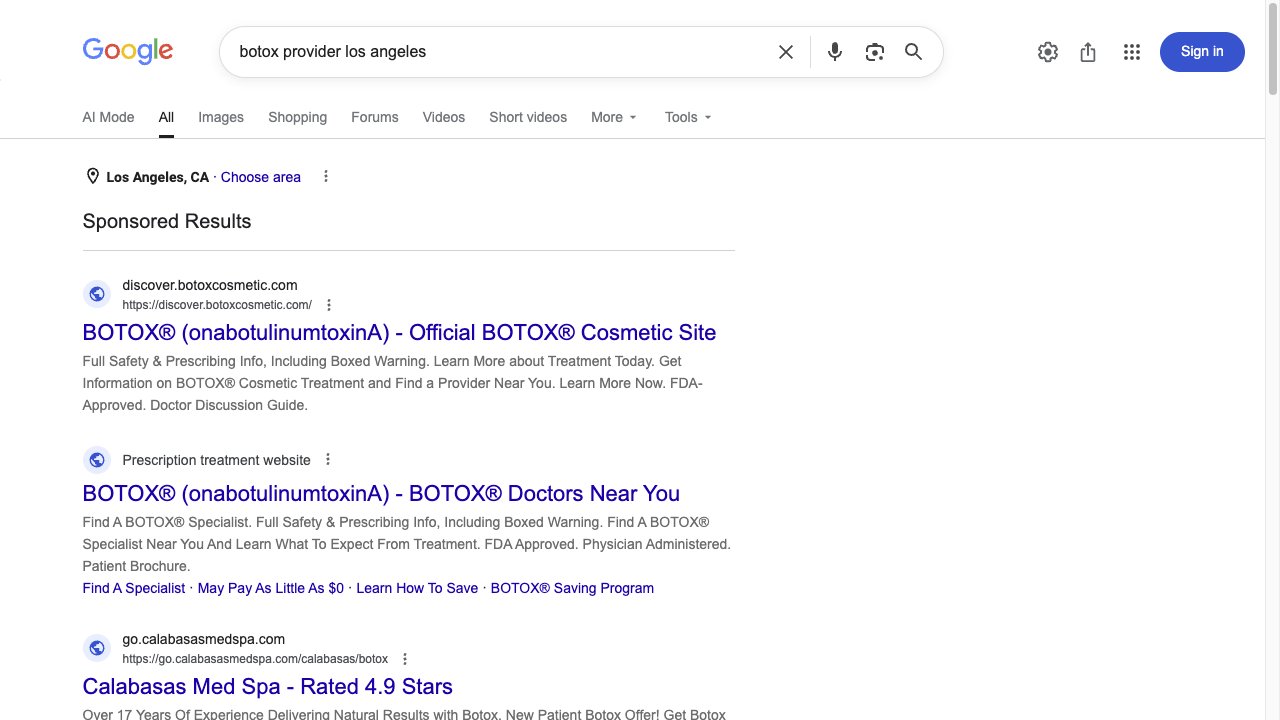
Task: Click https://discover.botoxcosmetic.com/ URL text
Action: (217, 305)
